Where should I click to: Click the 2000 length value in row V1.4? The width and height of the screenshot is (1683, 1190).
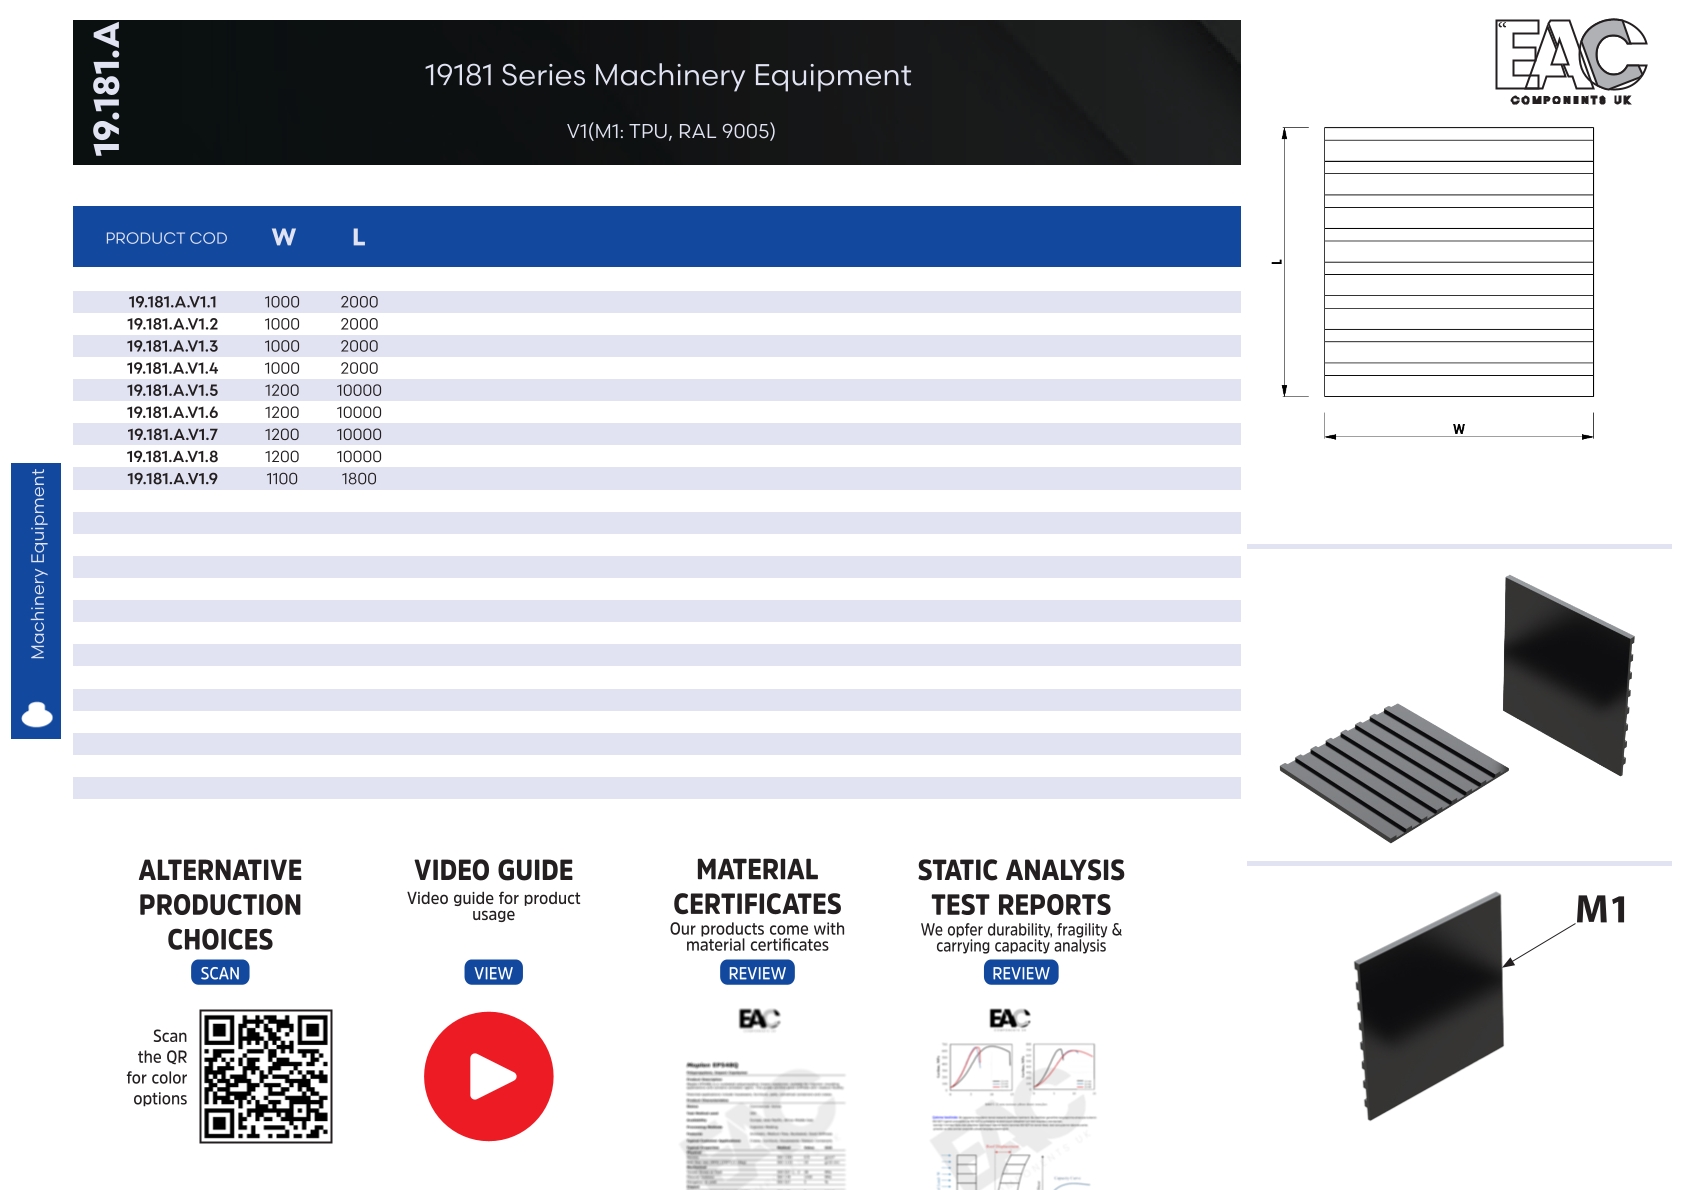359,368
